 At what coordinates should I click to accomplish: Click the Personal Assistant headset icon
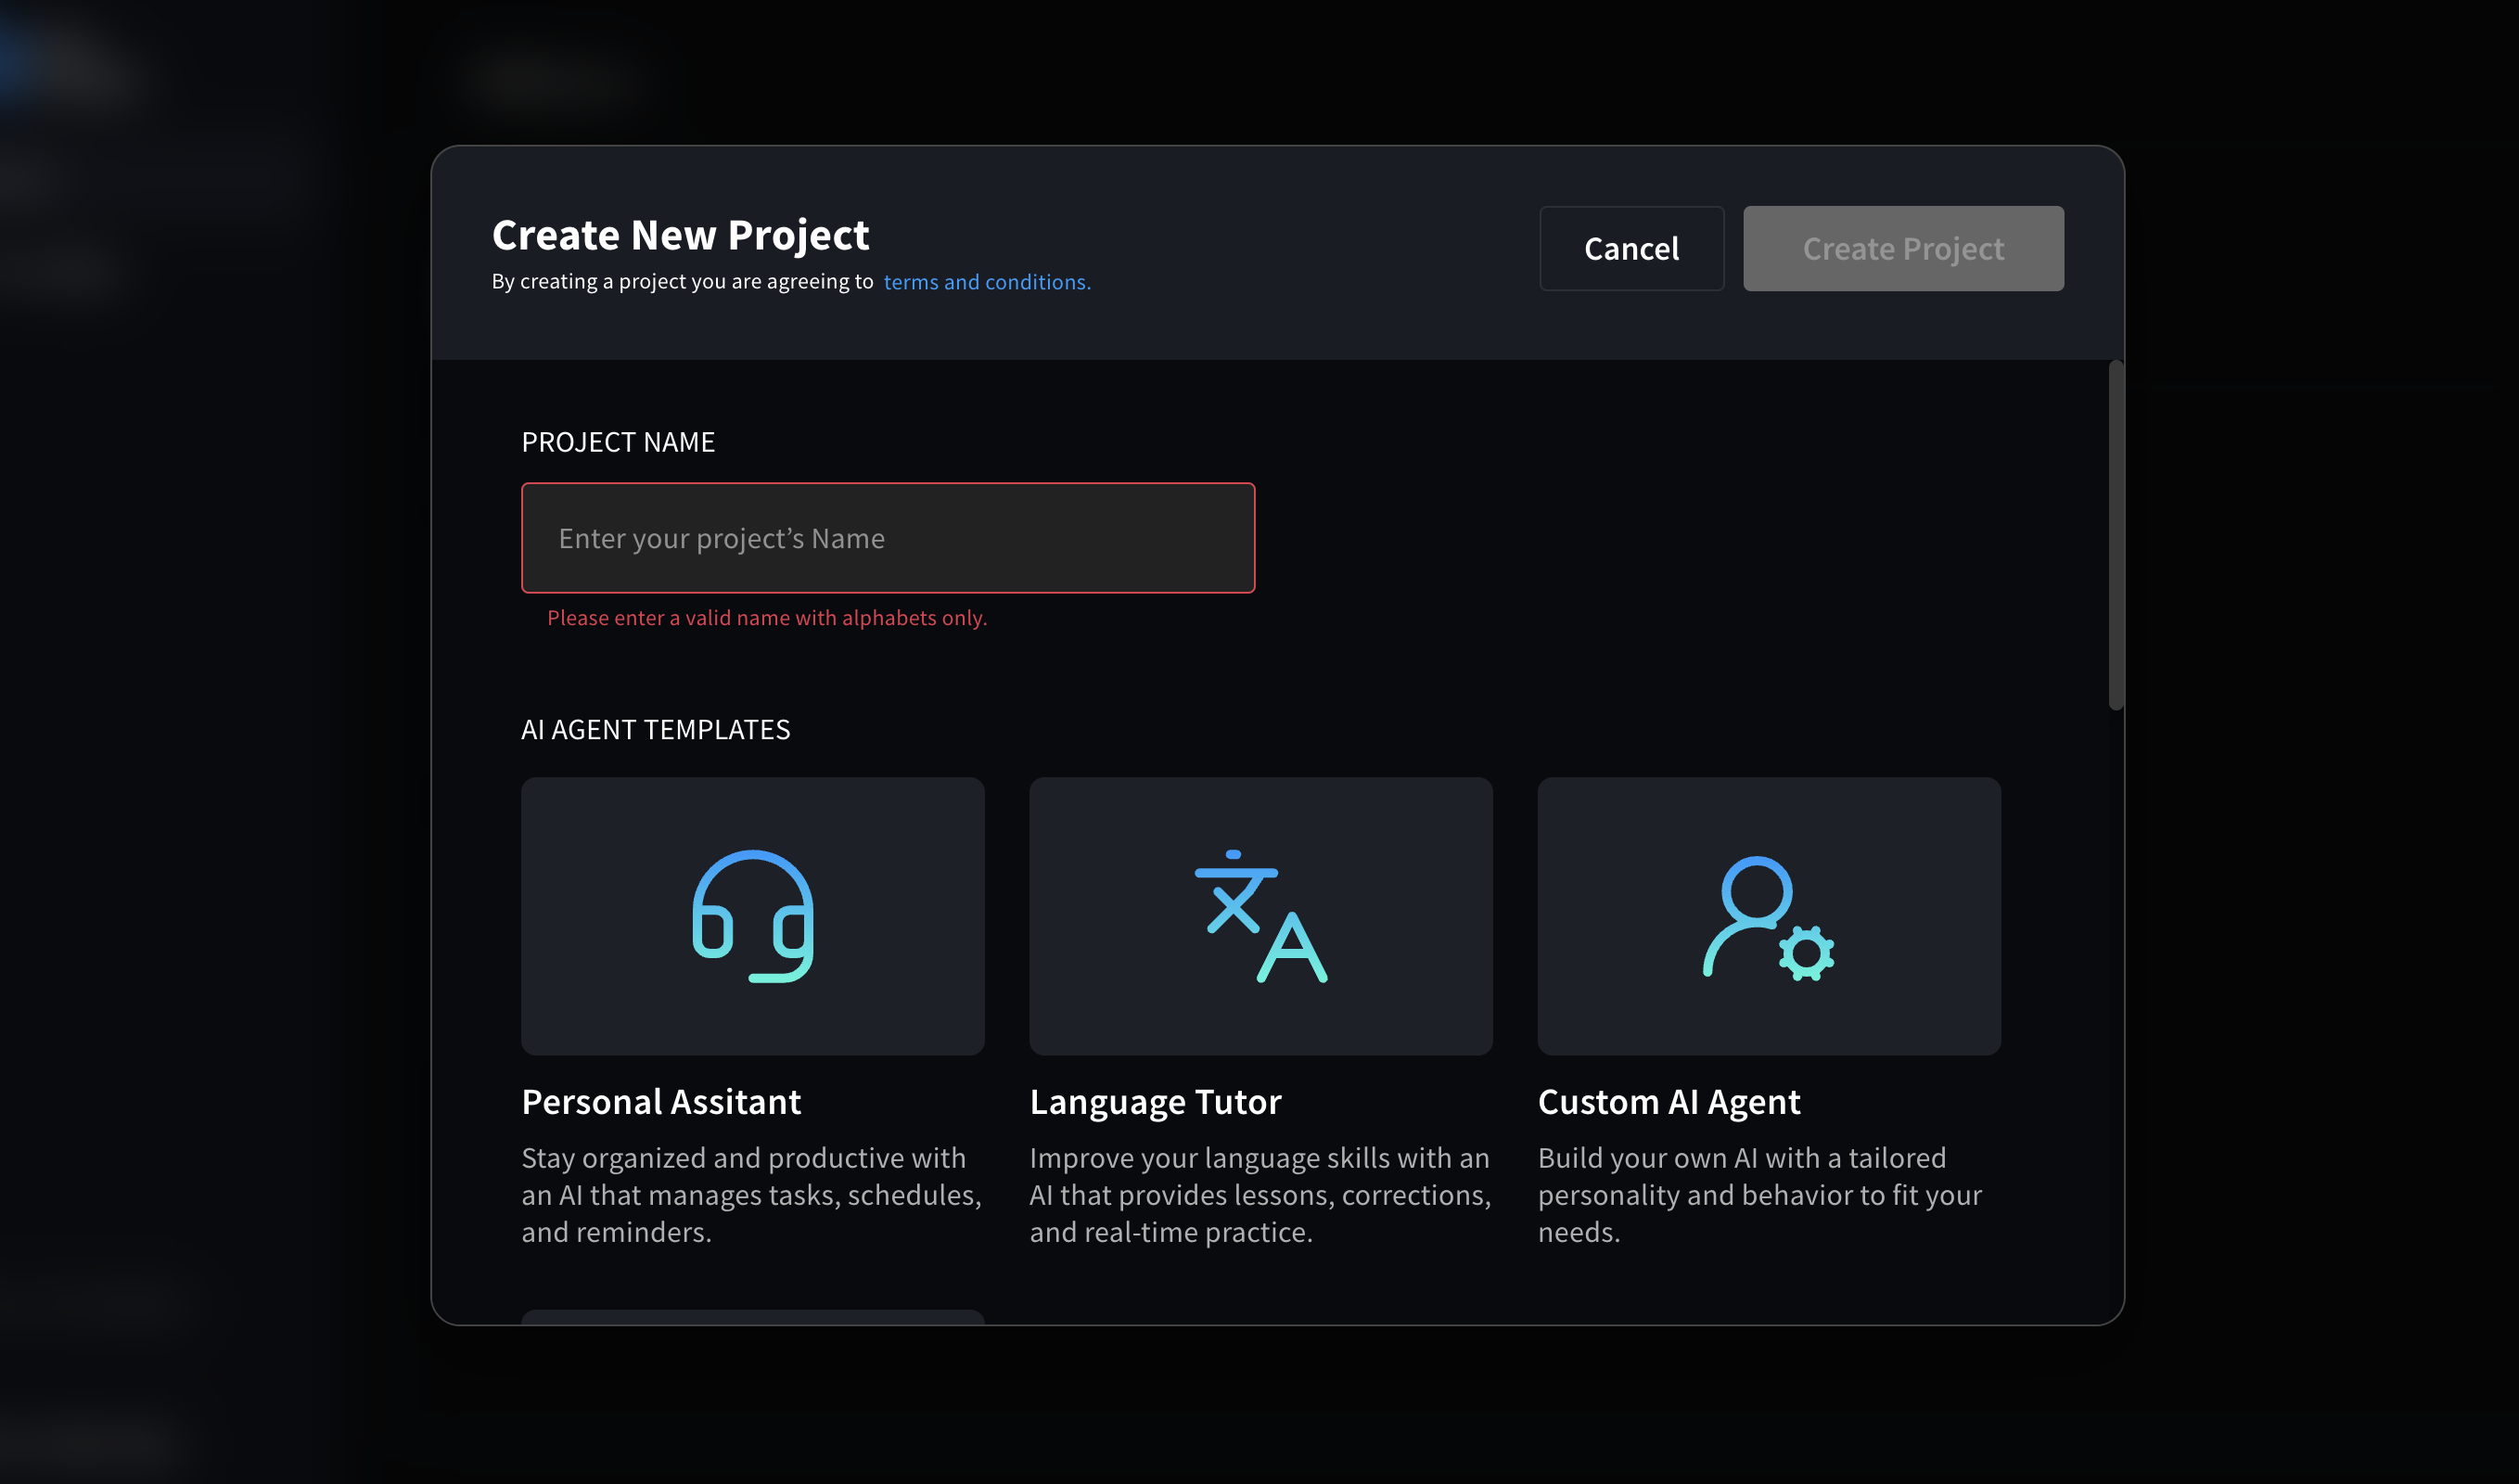753,916
